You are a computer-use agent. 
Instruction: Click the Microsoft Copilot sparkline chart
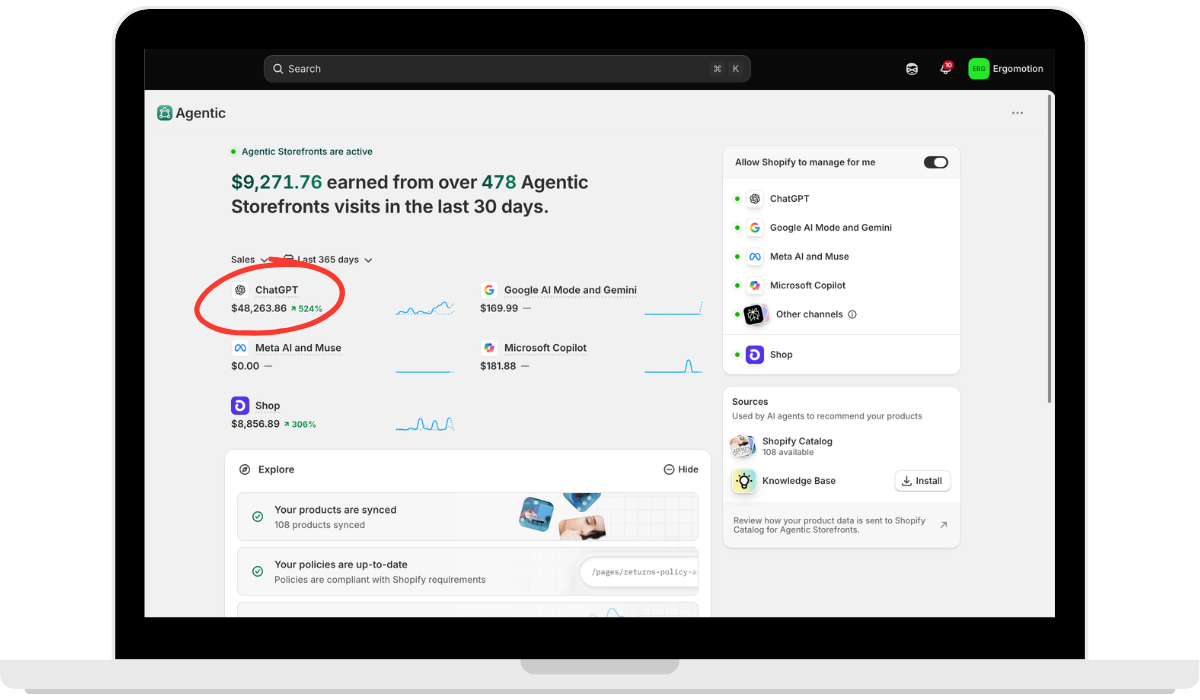[x=673, y=366]
